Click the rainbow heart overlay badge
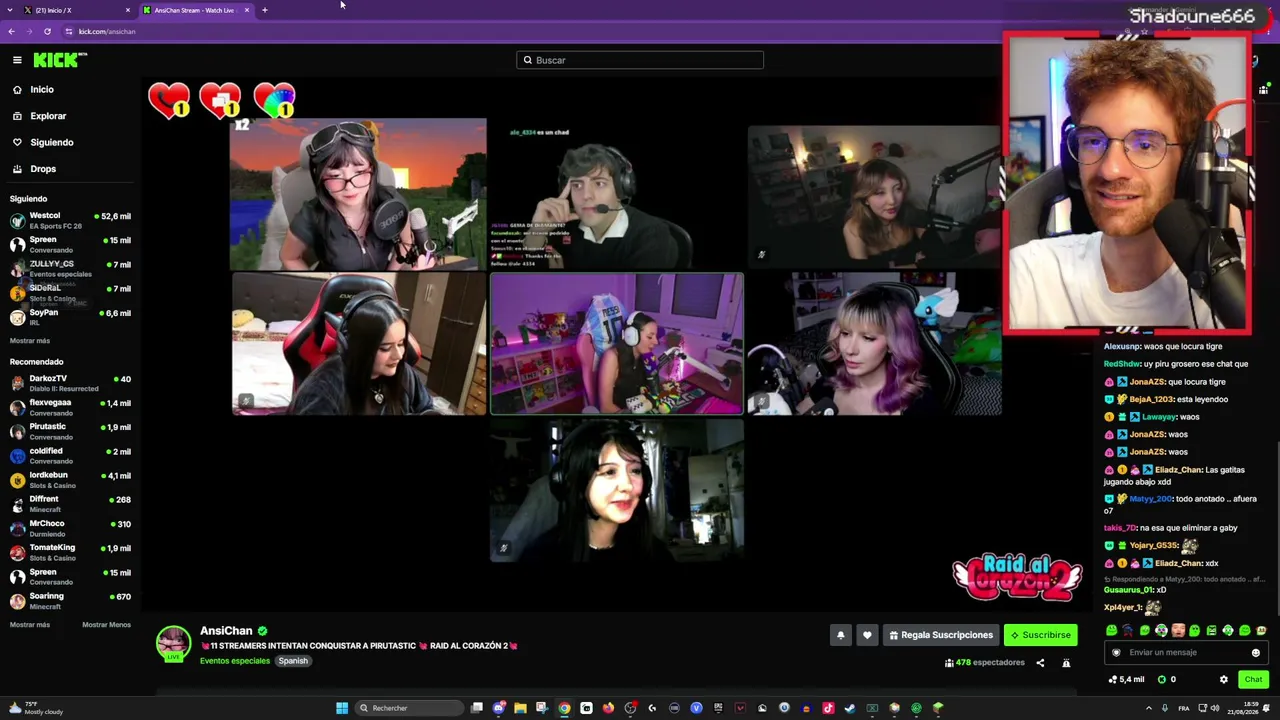Viewport: 1280px width, 720px height. (274, 101)
